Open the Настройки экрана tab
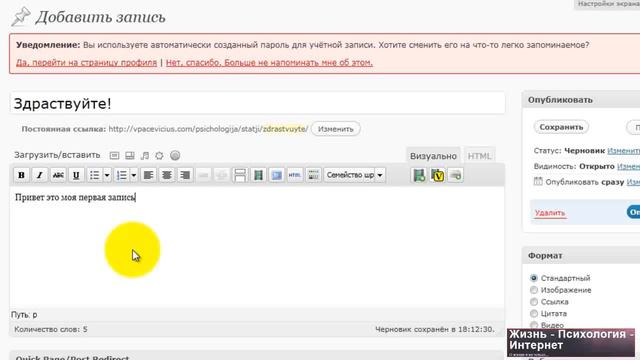Viewport: 640px width, 360px height. 608,4
